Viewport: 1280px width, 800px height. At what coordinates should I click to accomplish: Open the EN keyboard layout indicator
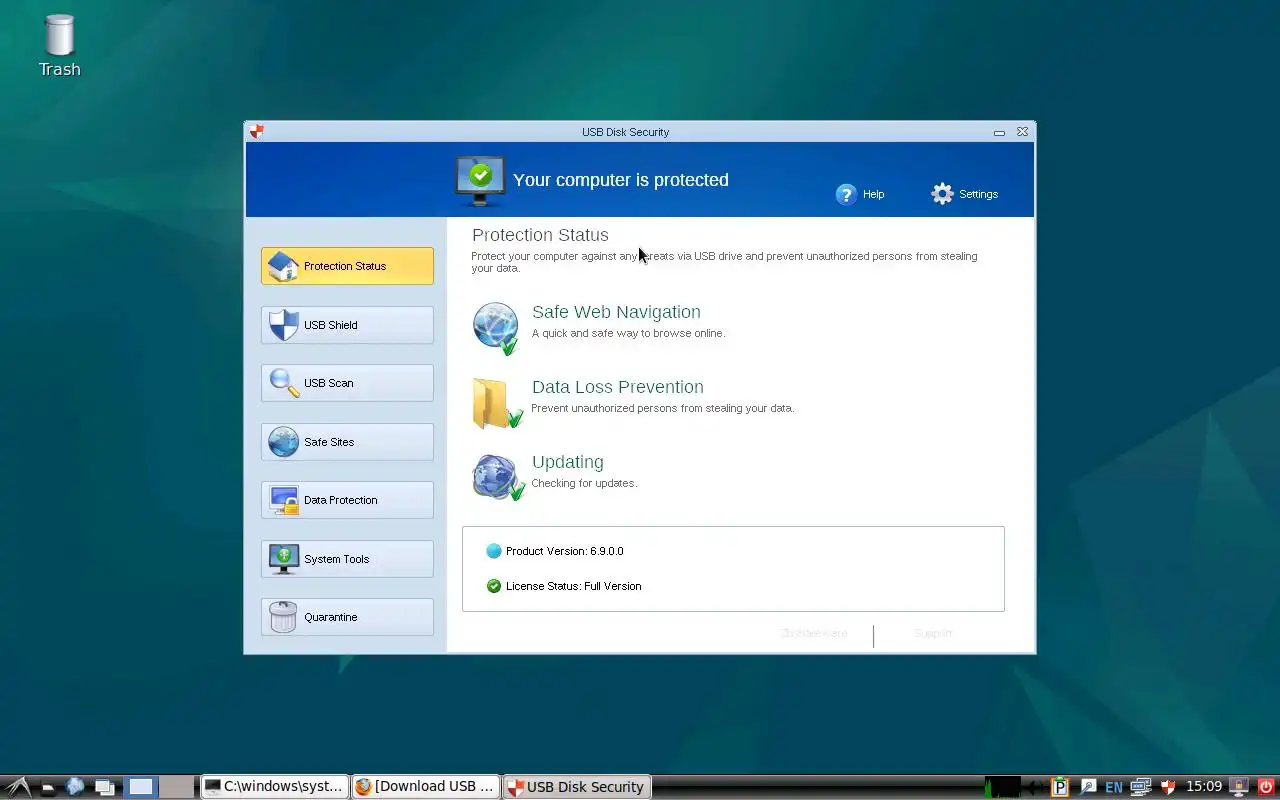(x=1113, y=788)
